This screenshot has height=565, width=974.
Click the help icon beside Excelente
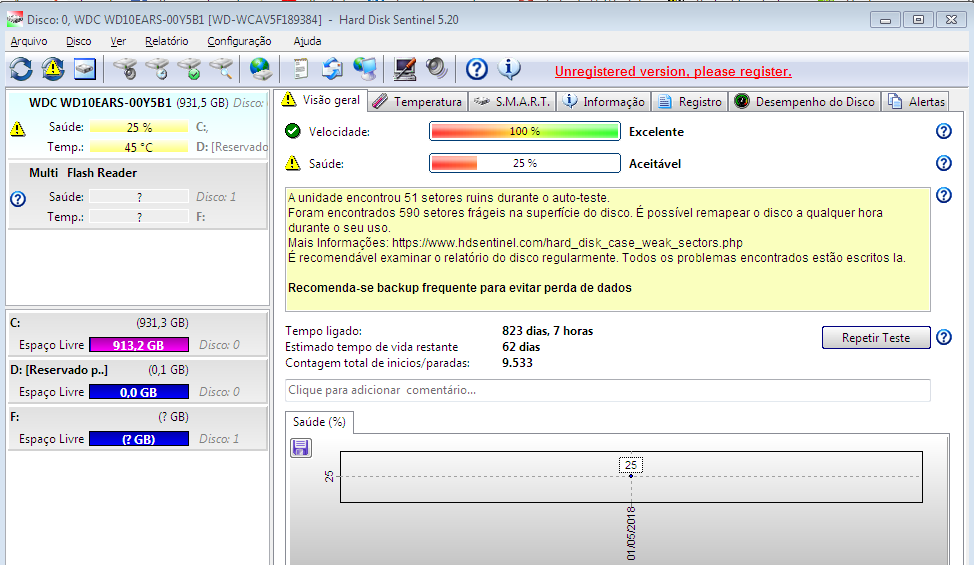pos(944,131)
